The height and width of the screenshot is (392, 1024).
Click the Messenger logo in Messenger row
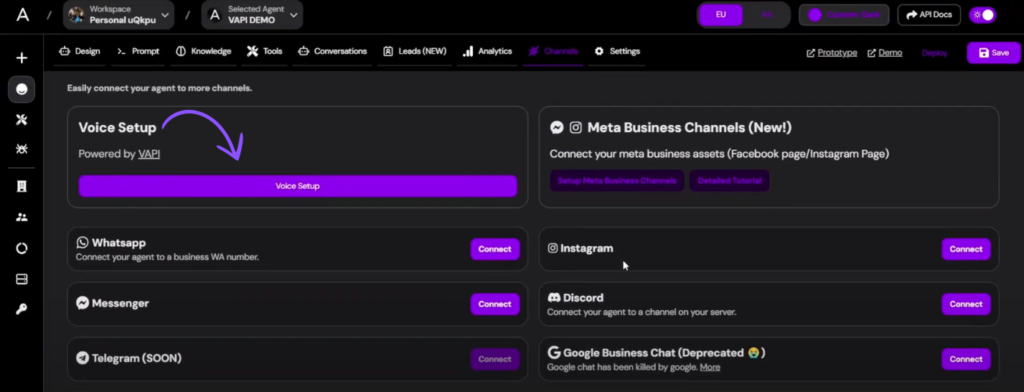[82, 303]
